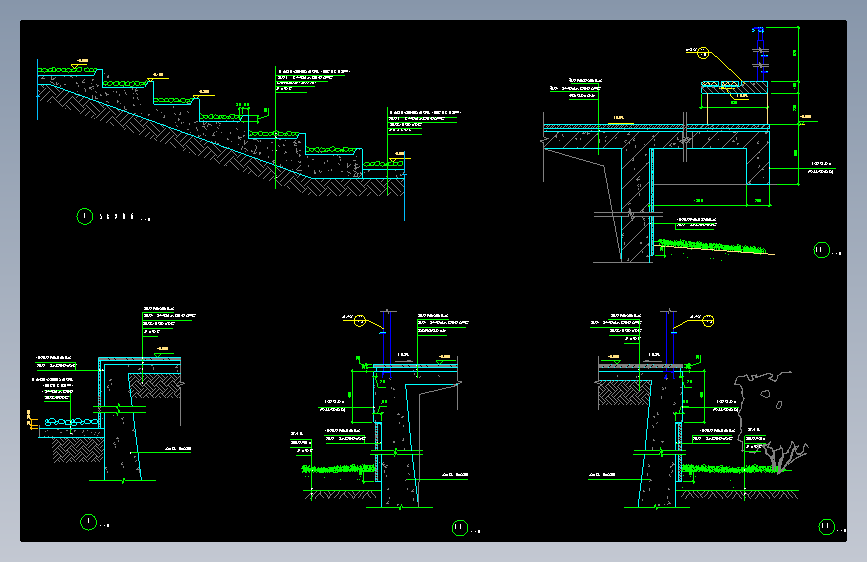Select the green detail number circle under the stepped slope section

pyautogui.click(x=85, y=216)
